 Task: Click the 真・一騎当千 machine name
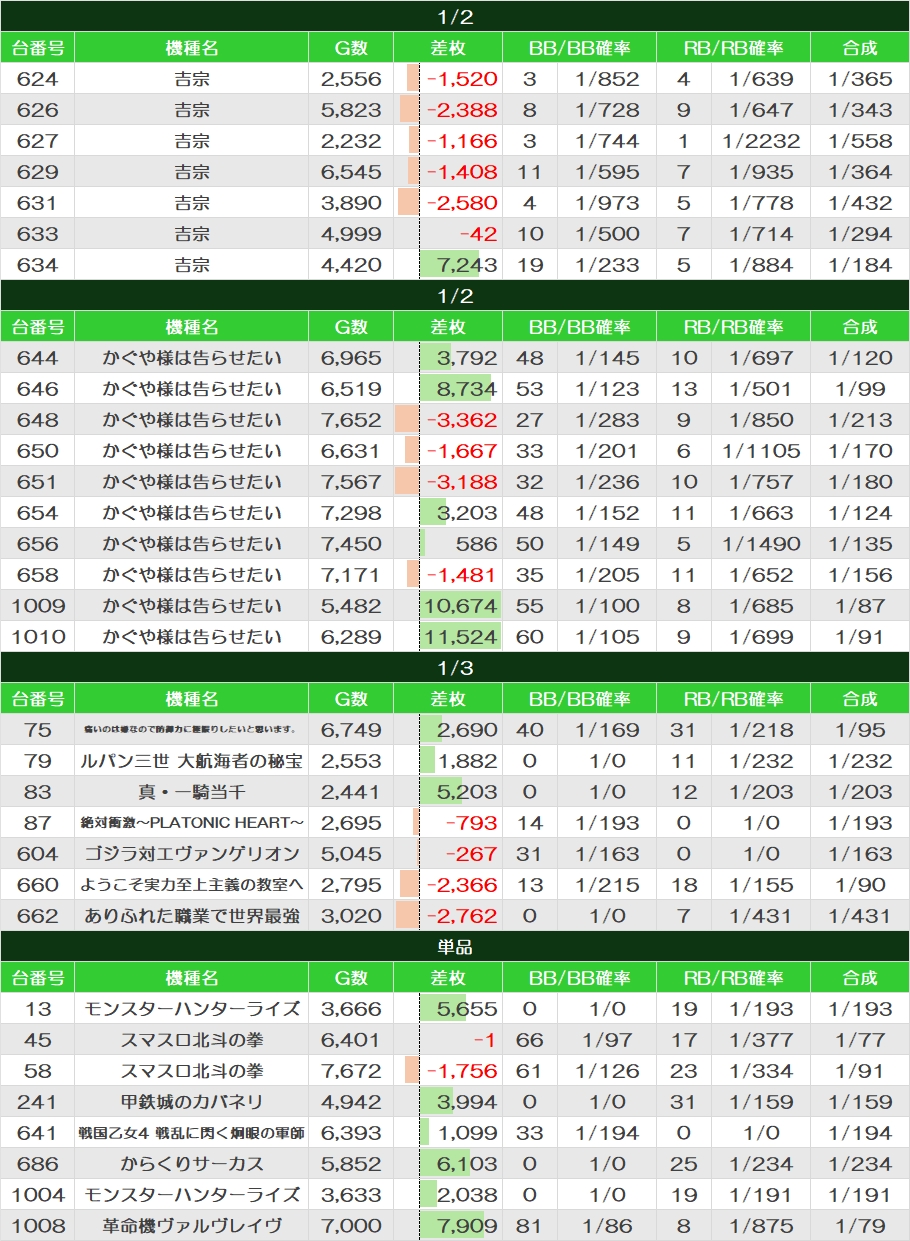(x=192, y=792)
